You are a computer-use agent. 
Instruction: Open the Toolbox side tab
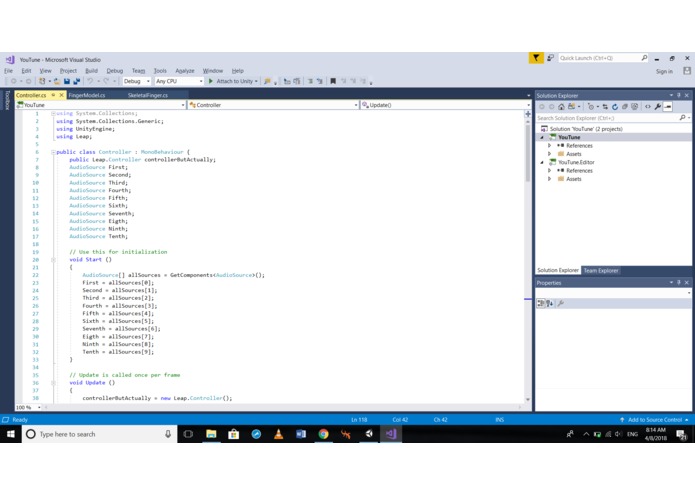click(7, 100)
